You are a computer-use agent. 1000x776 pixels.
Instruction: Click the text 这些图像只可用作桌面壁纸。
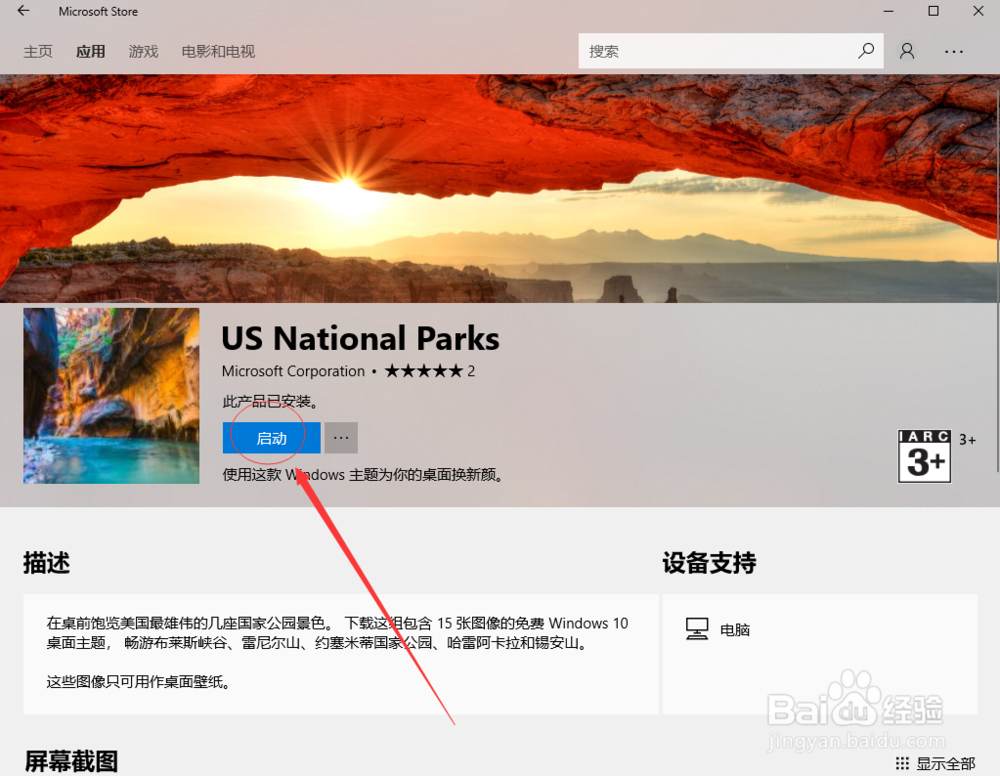[x=138, y=682]
